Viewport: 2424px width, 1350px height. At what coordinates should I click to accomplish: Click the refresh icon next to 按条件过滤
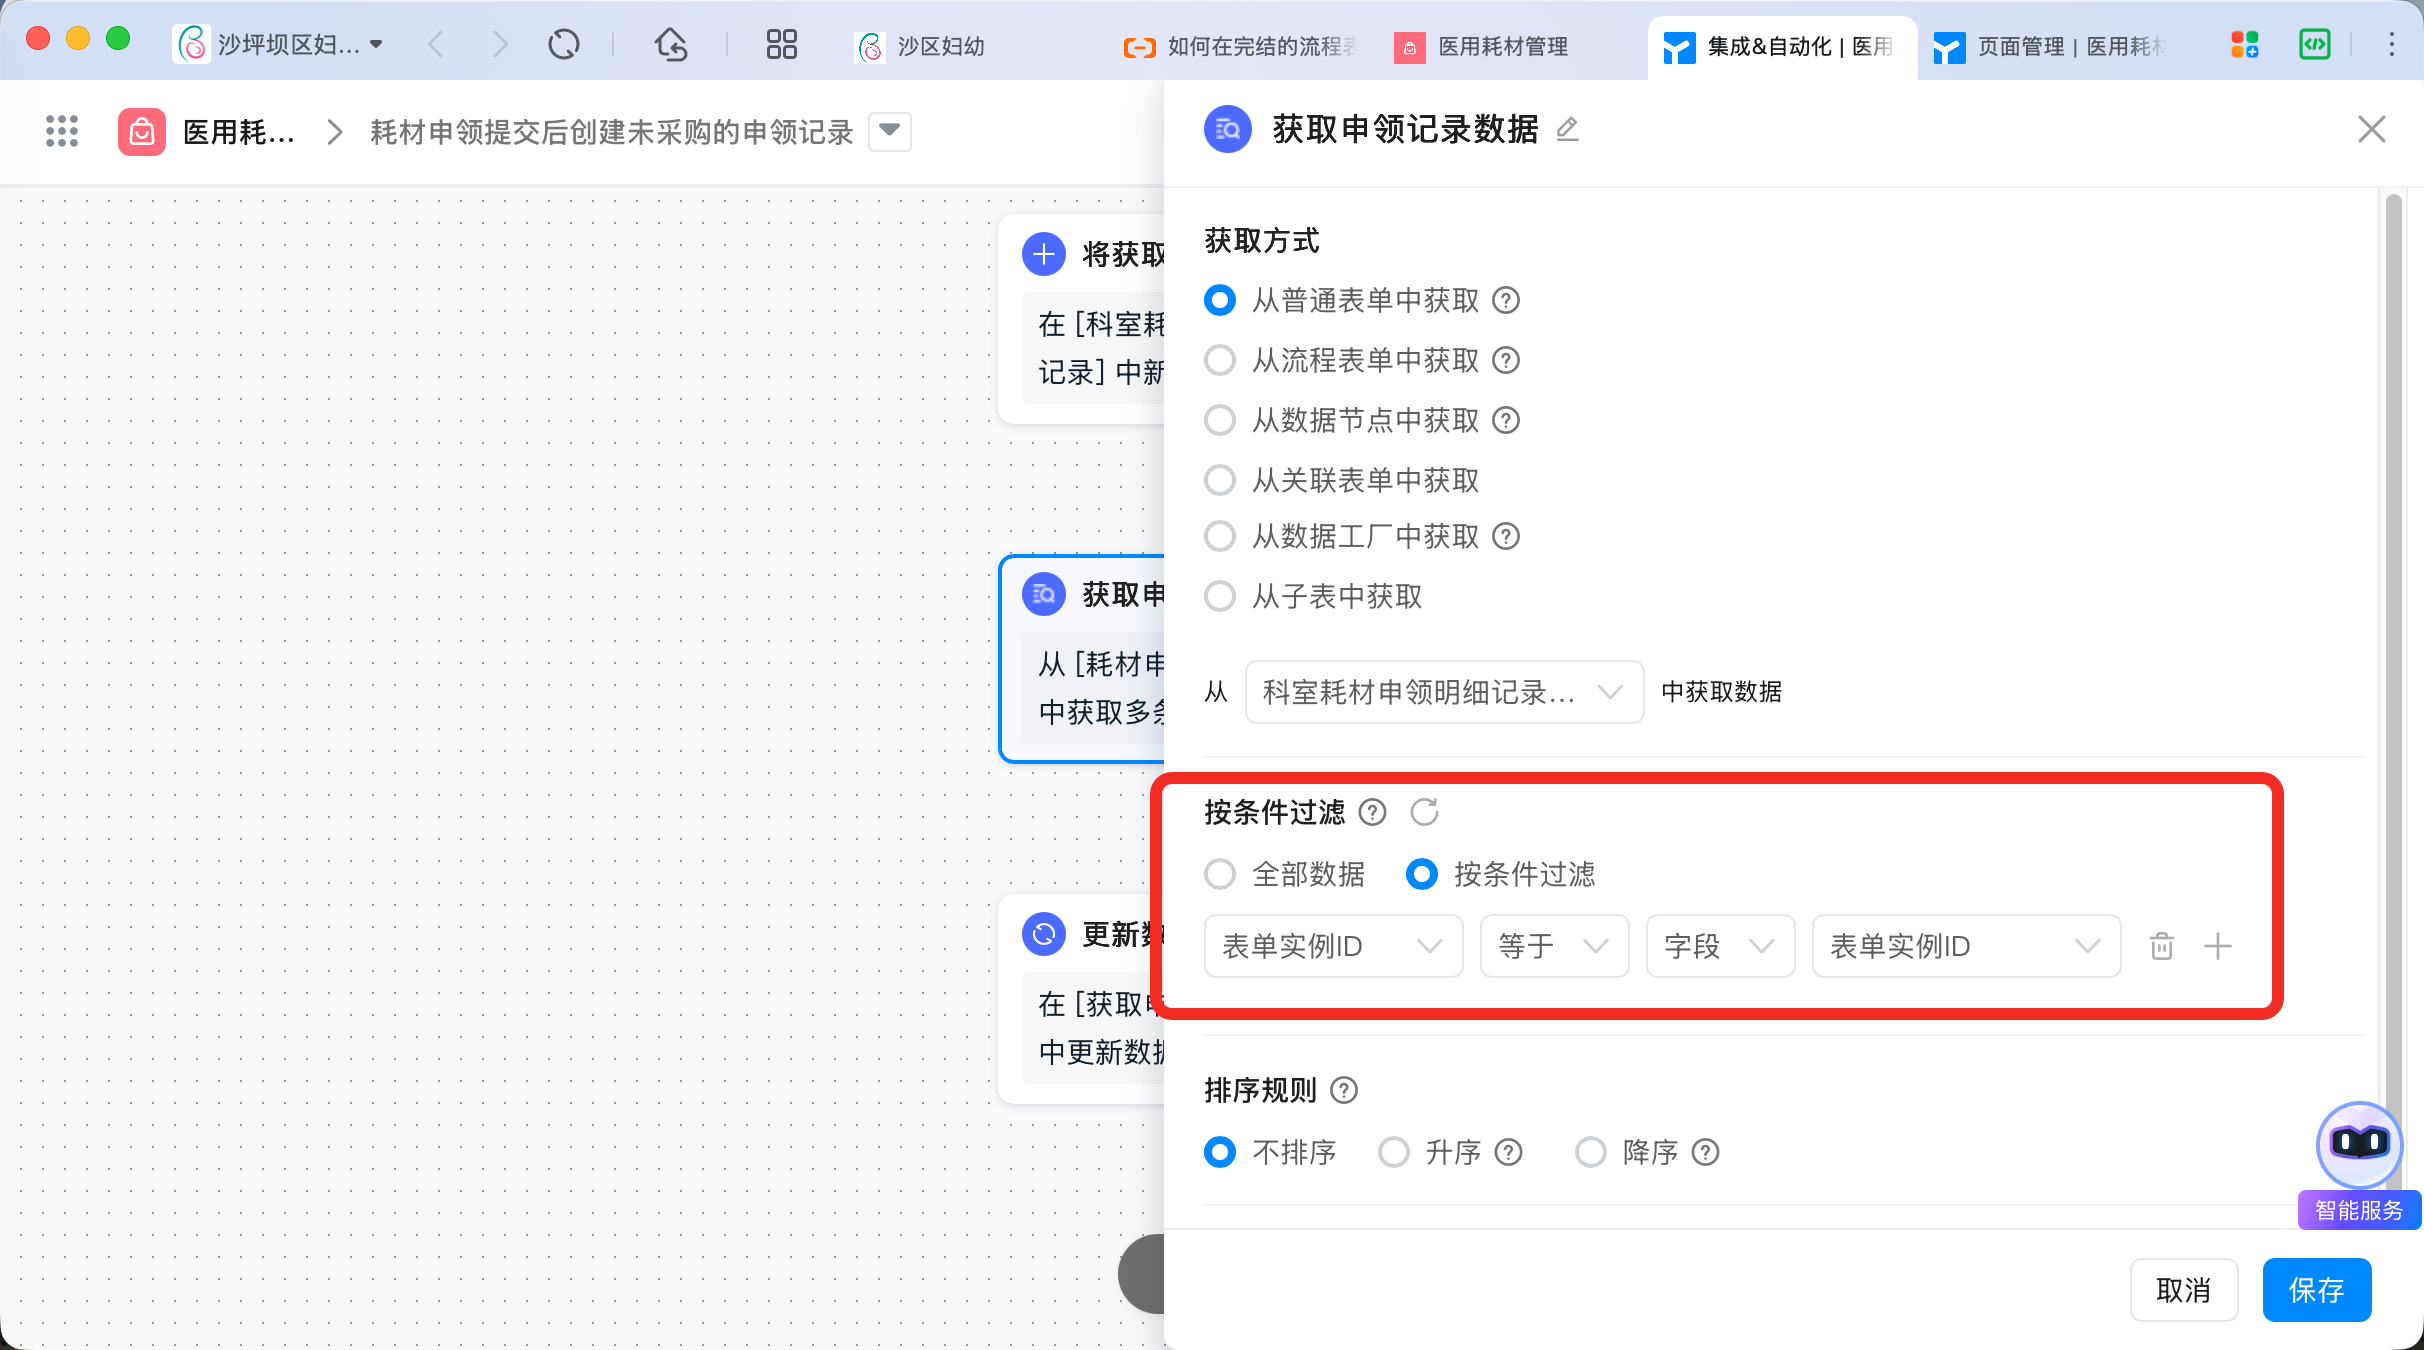(1424, 812)
